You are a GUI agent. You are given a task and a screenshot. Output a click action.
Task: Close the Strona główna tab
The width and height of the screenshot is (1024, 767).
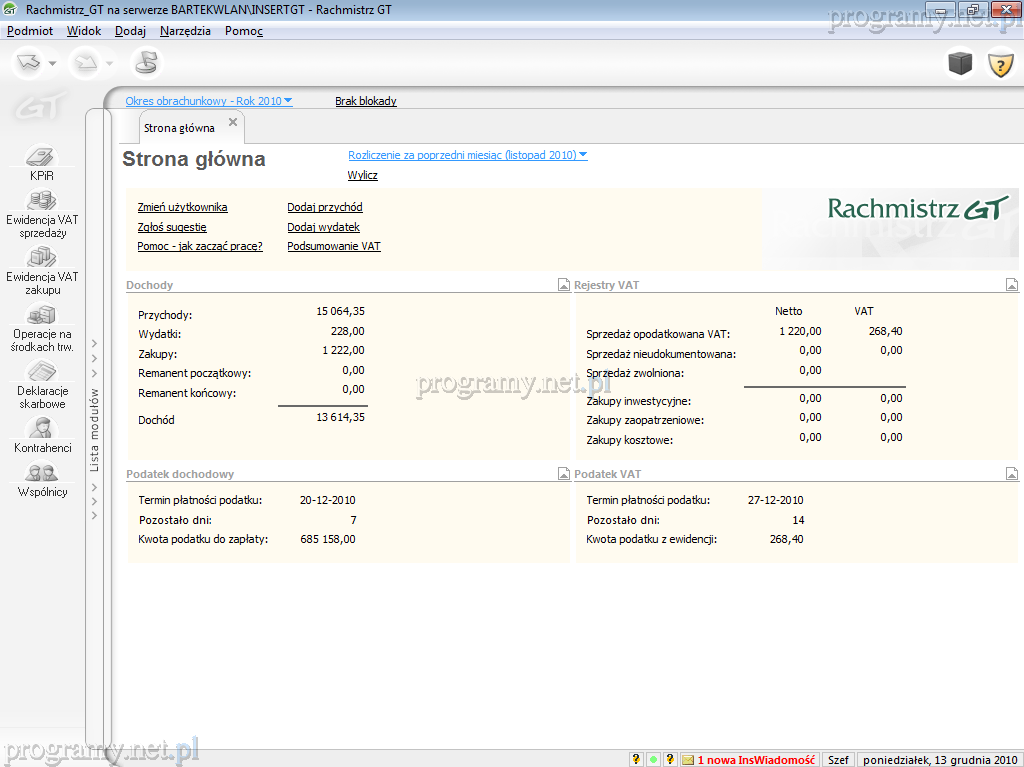tap(233, 122)
